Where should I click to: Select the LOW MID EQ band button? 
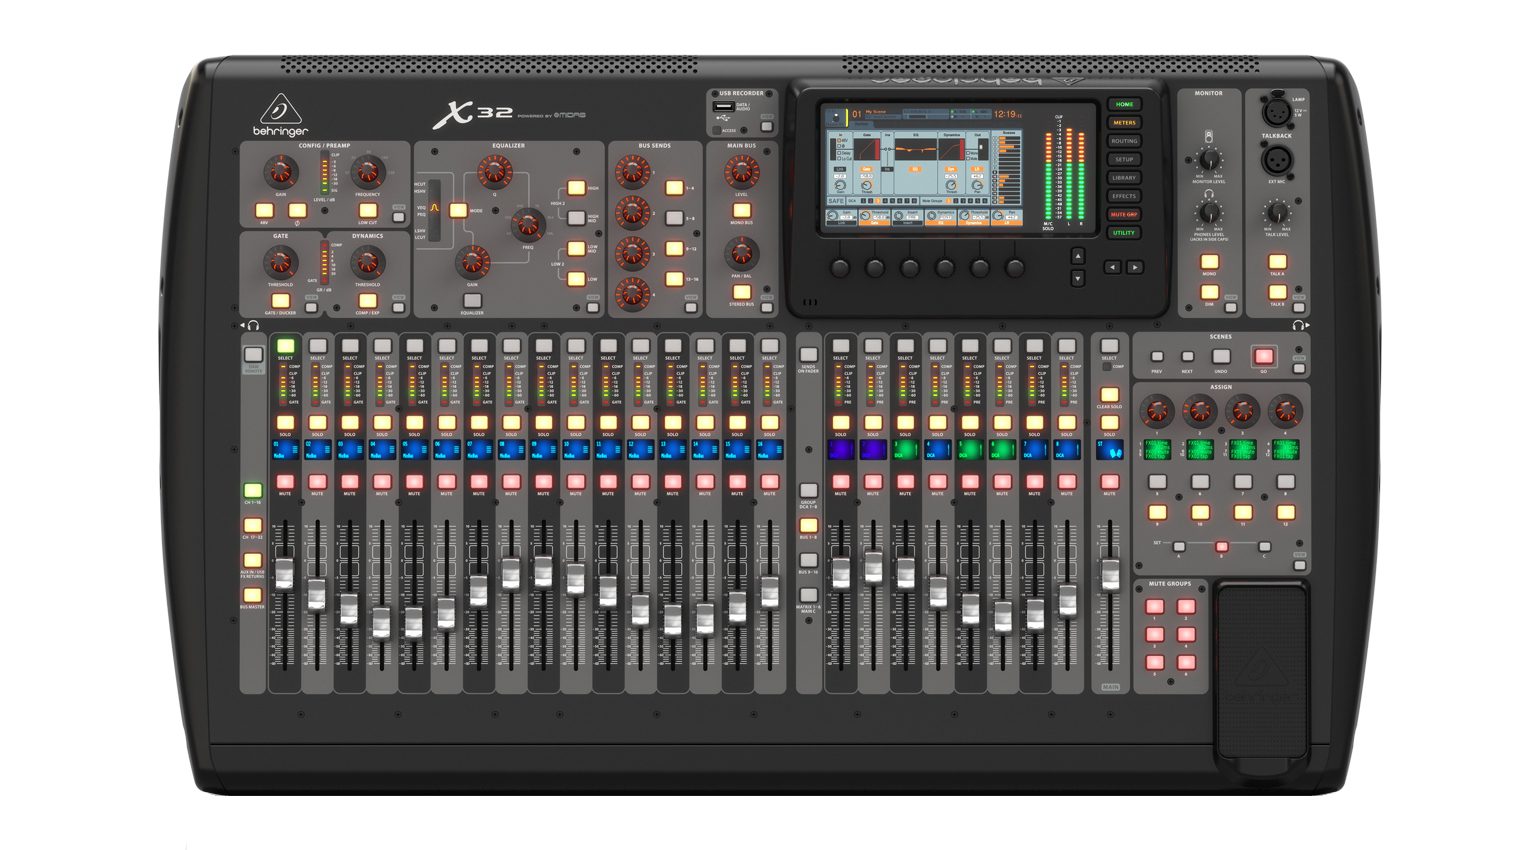coord(577,249)
